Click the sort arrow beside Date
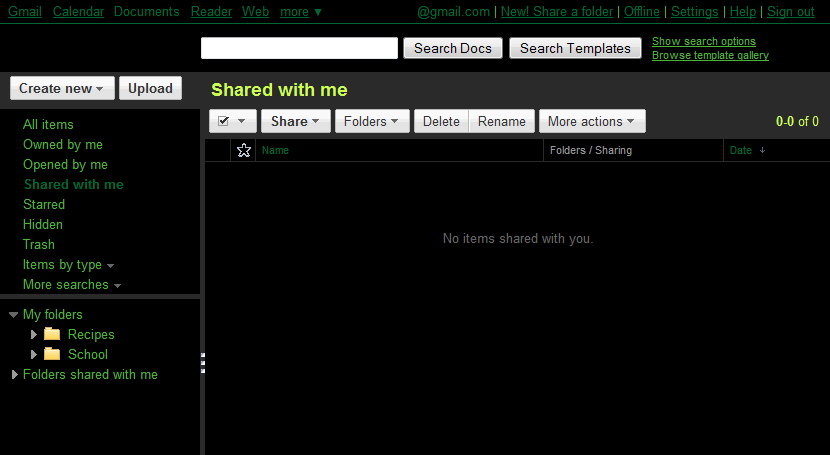830x455 pixels. (x=762, y=150)
